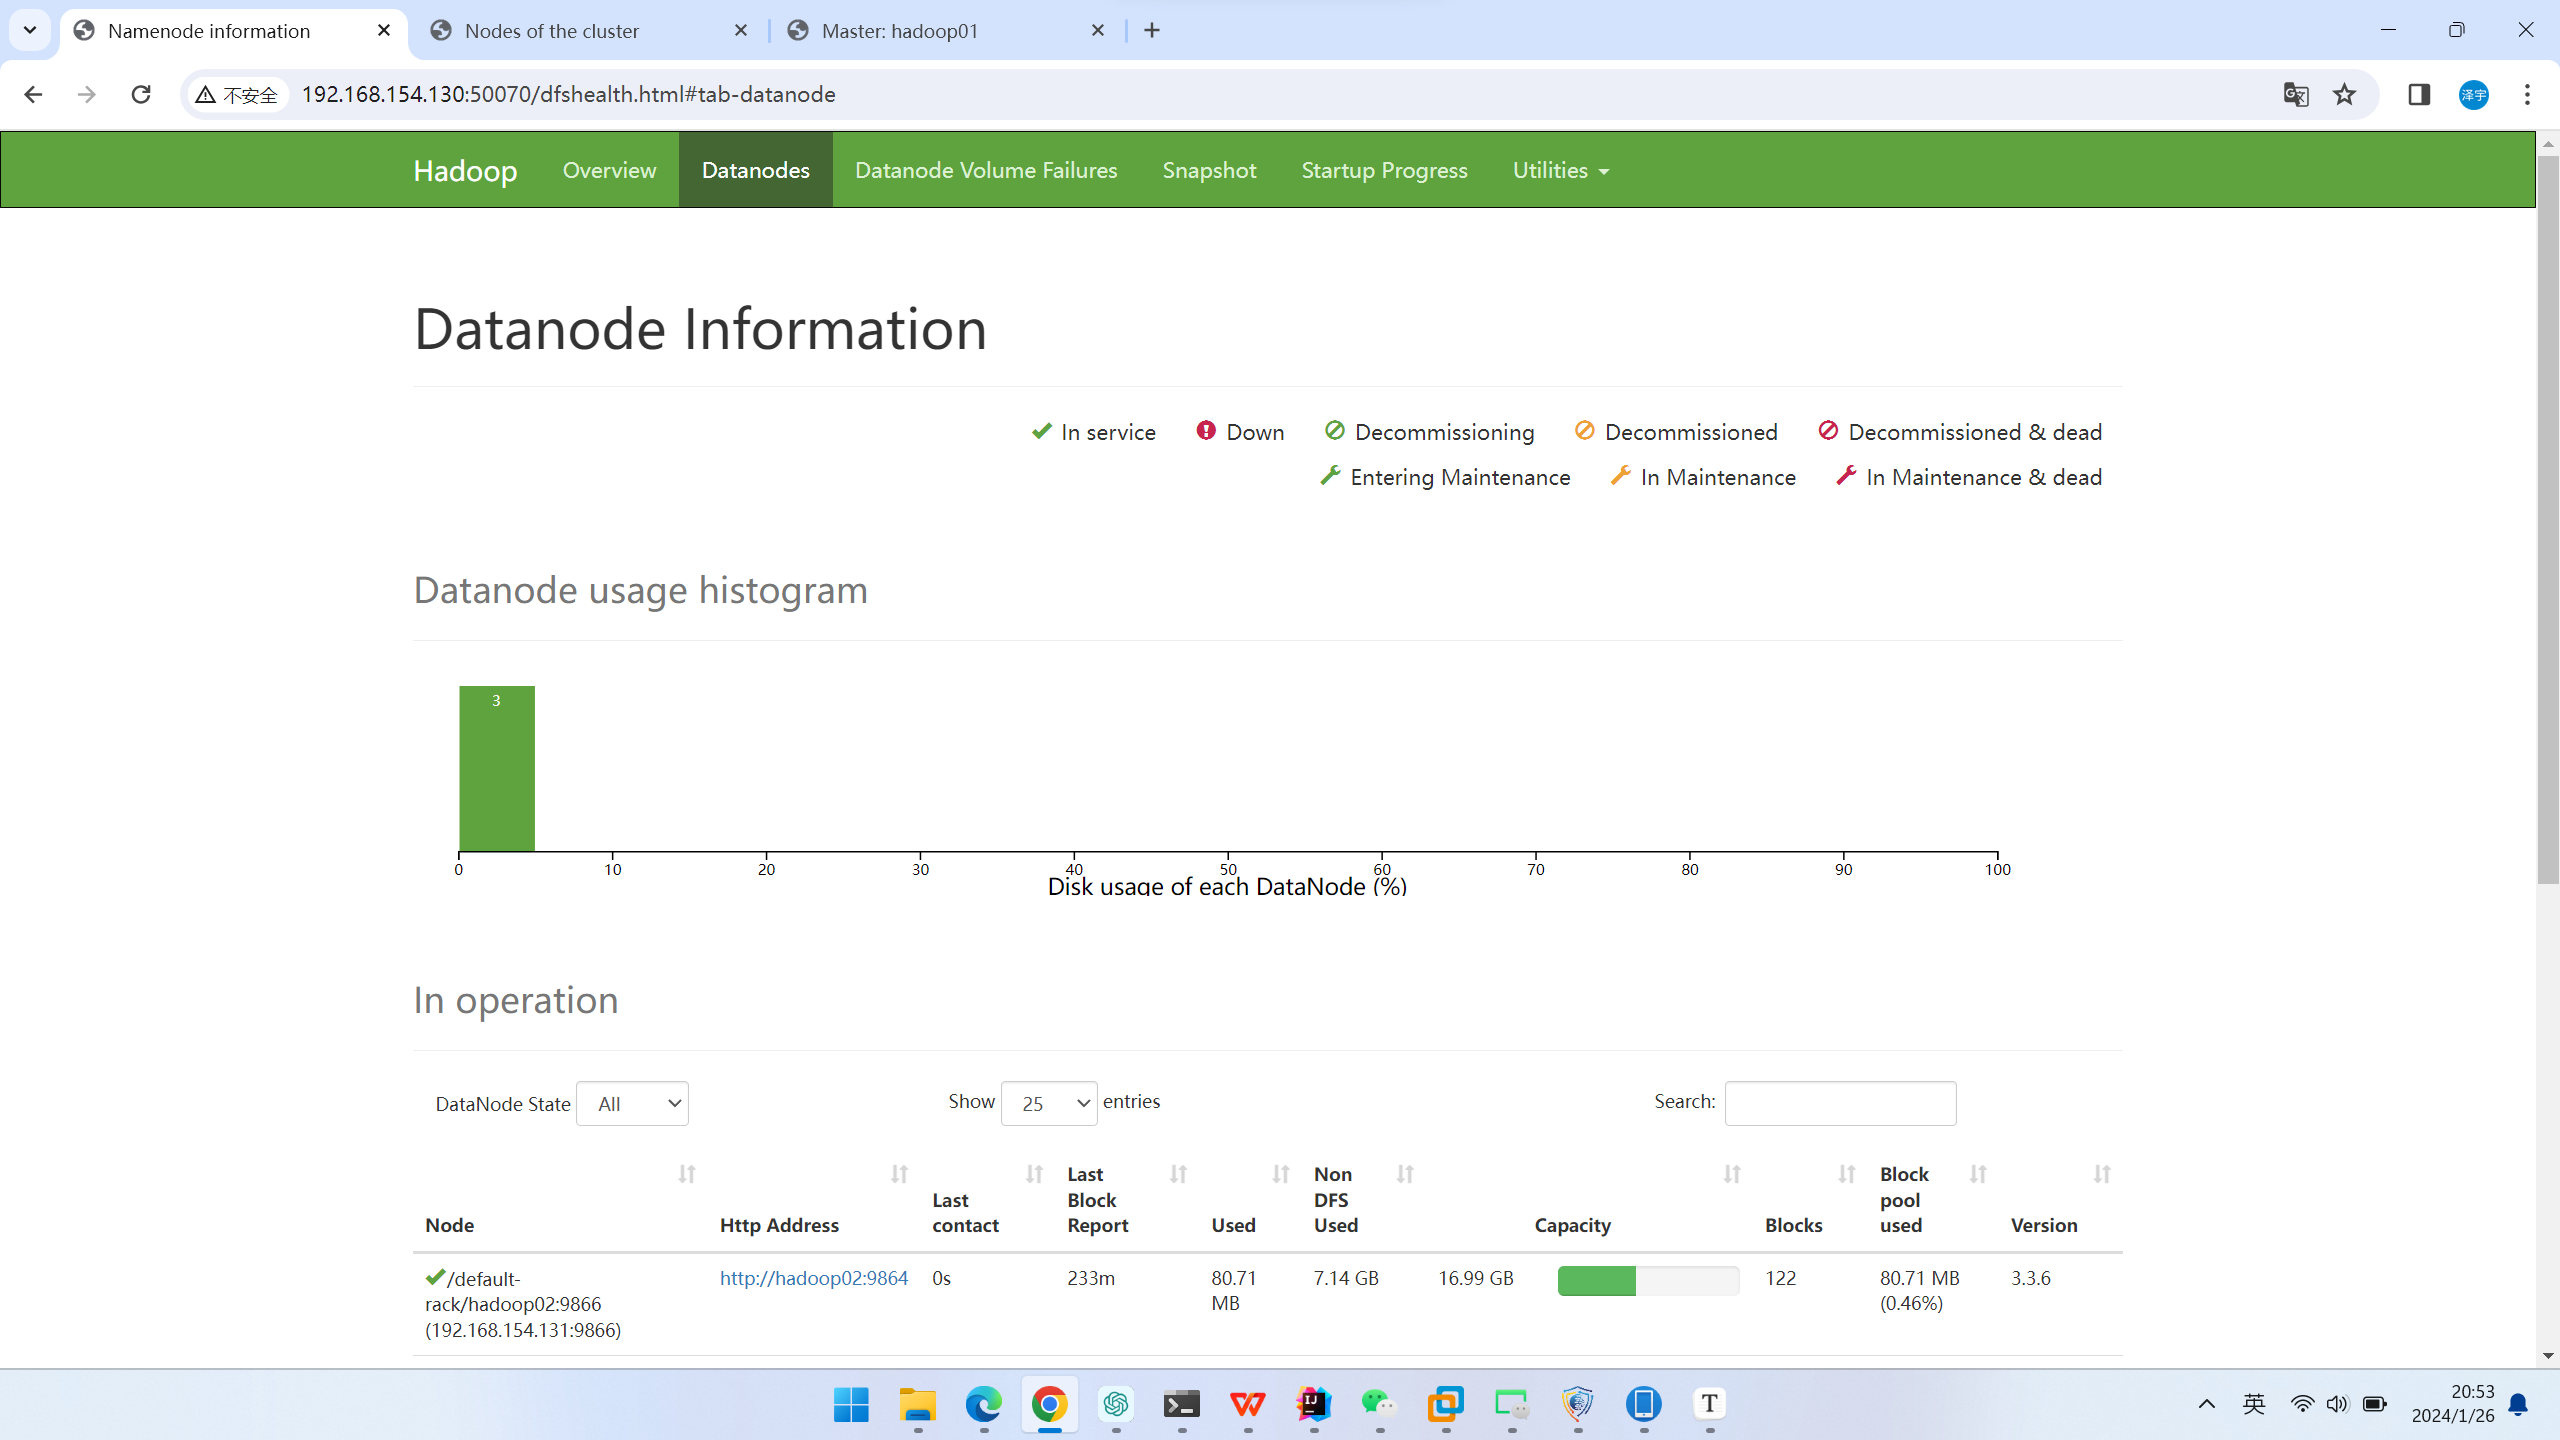Switch to the Overview tab
The image size is (2560, 1440).
click(x=609, y=170)
